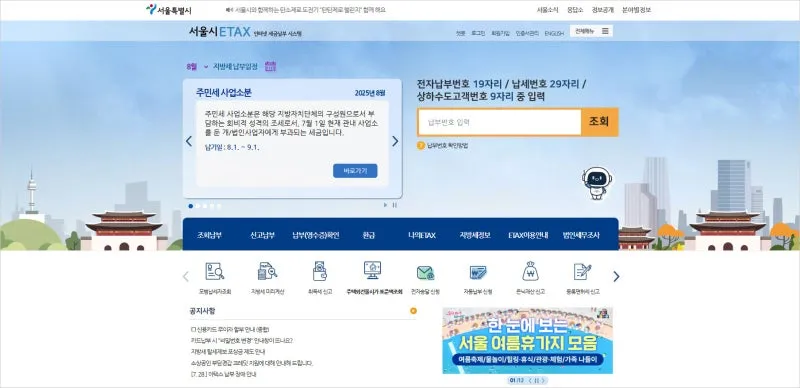The width and height of the screenshot is (800, 388).
Task: Play the tax schedule card slideshow
Action: click(x=386, y=205)
